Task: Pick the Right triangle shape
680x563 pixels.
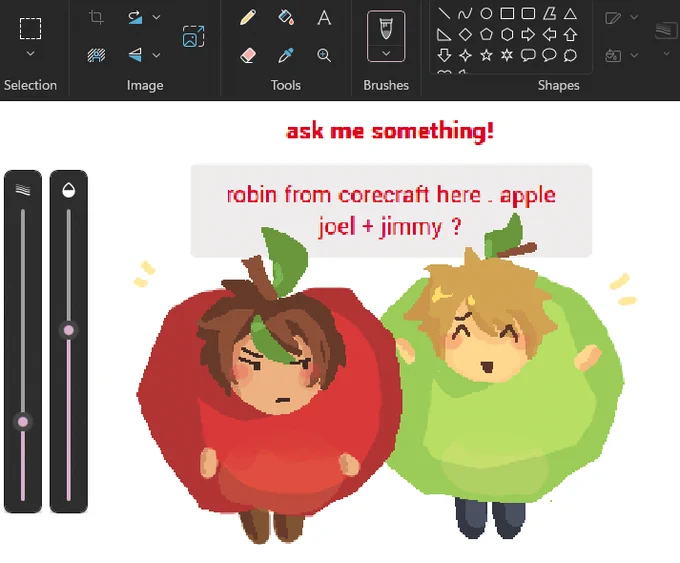Action: 444,34
